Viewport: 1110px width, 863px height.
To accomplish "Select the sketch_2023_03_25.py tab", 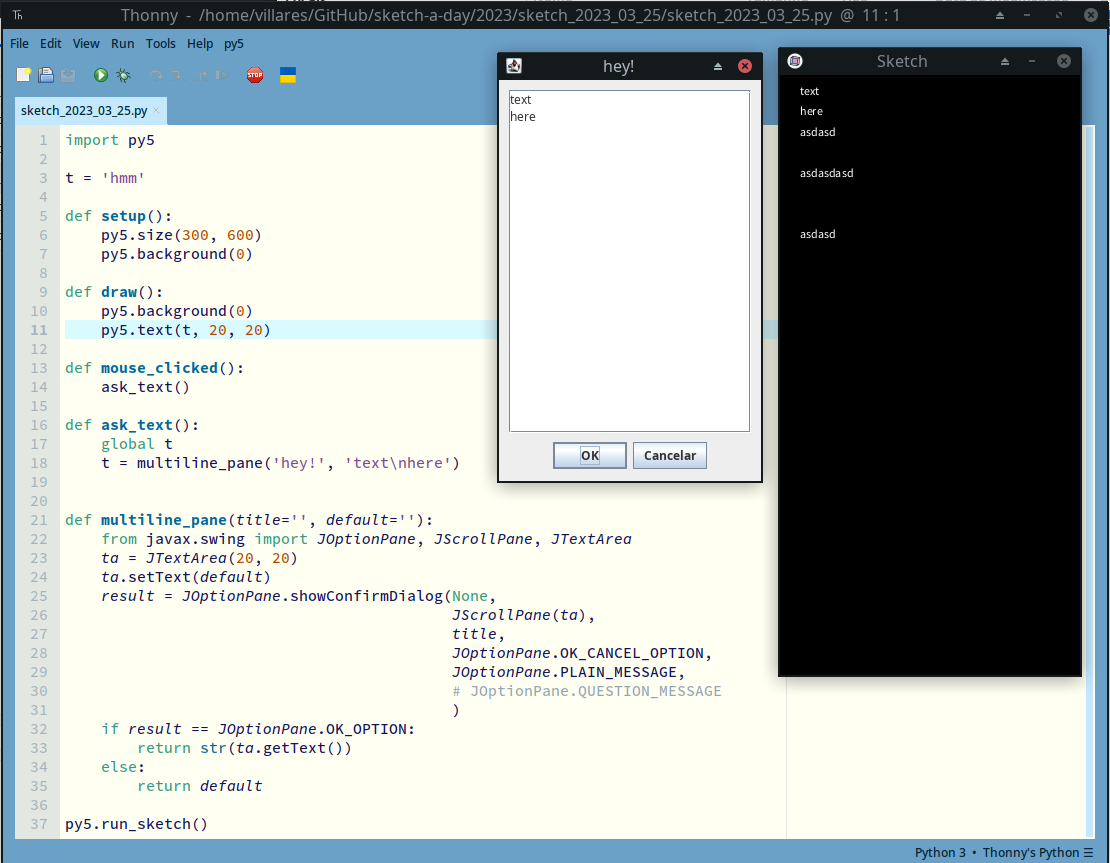I will (x=84, y=110).
